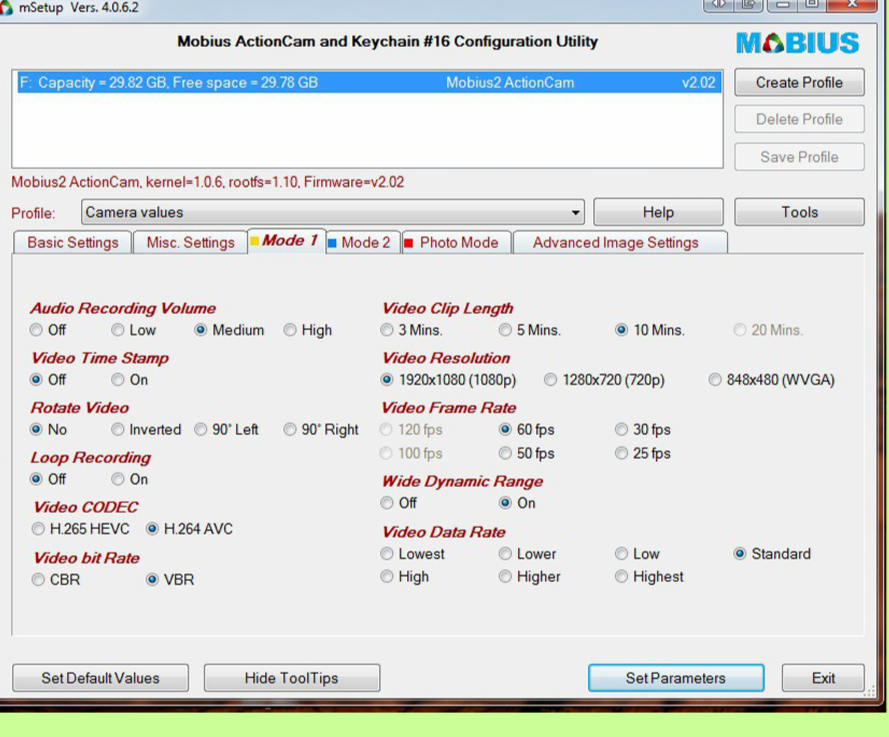Viewport: 889px width, 737px height.
Task: Turn Wide Dynamic Range Off
Action: pyautogui.click(x=388, y=503)
